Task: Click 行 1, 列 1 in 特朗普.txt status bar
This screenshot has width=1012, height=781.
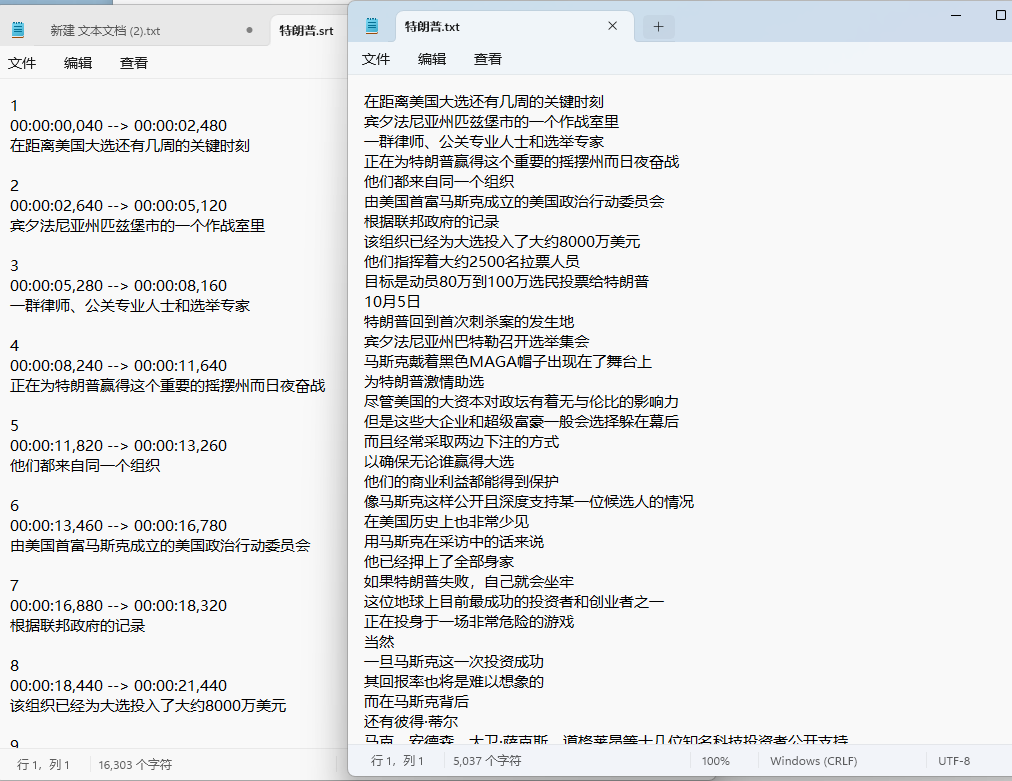Action: point(397,761)
